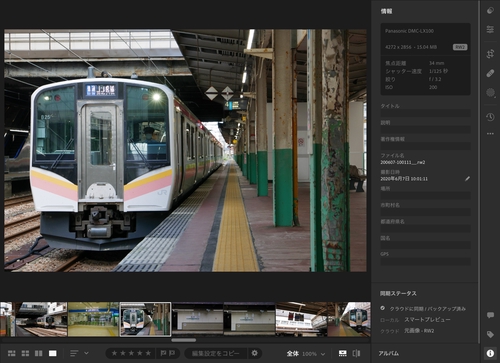
Task: Click the GPS input field
Action: tap(426, 261)
